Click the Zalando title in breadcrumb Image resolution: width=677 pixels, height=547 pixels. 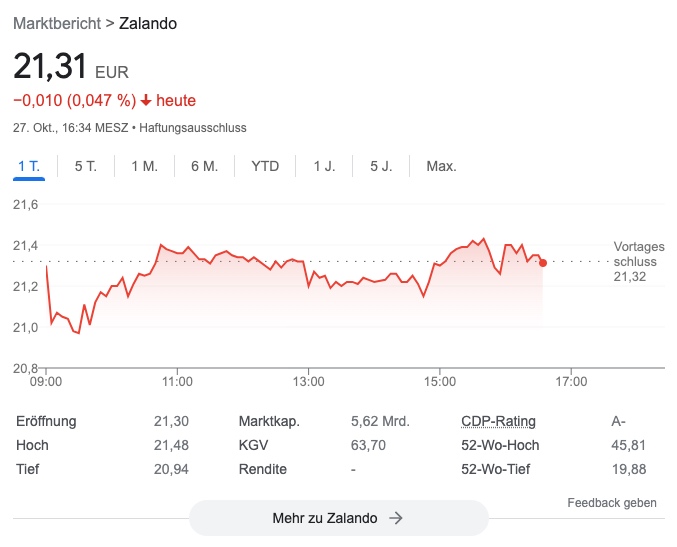point(148,23)
